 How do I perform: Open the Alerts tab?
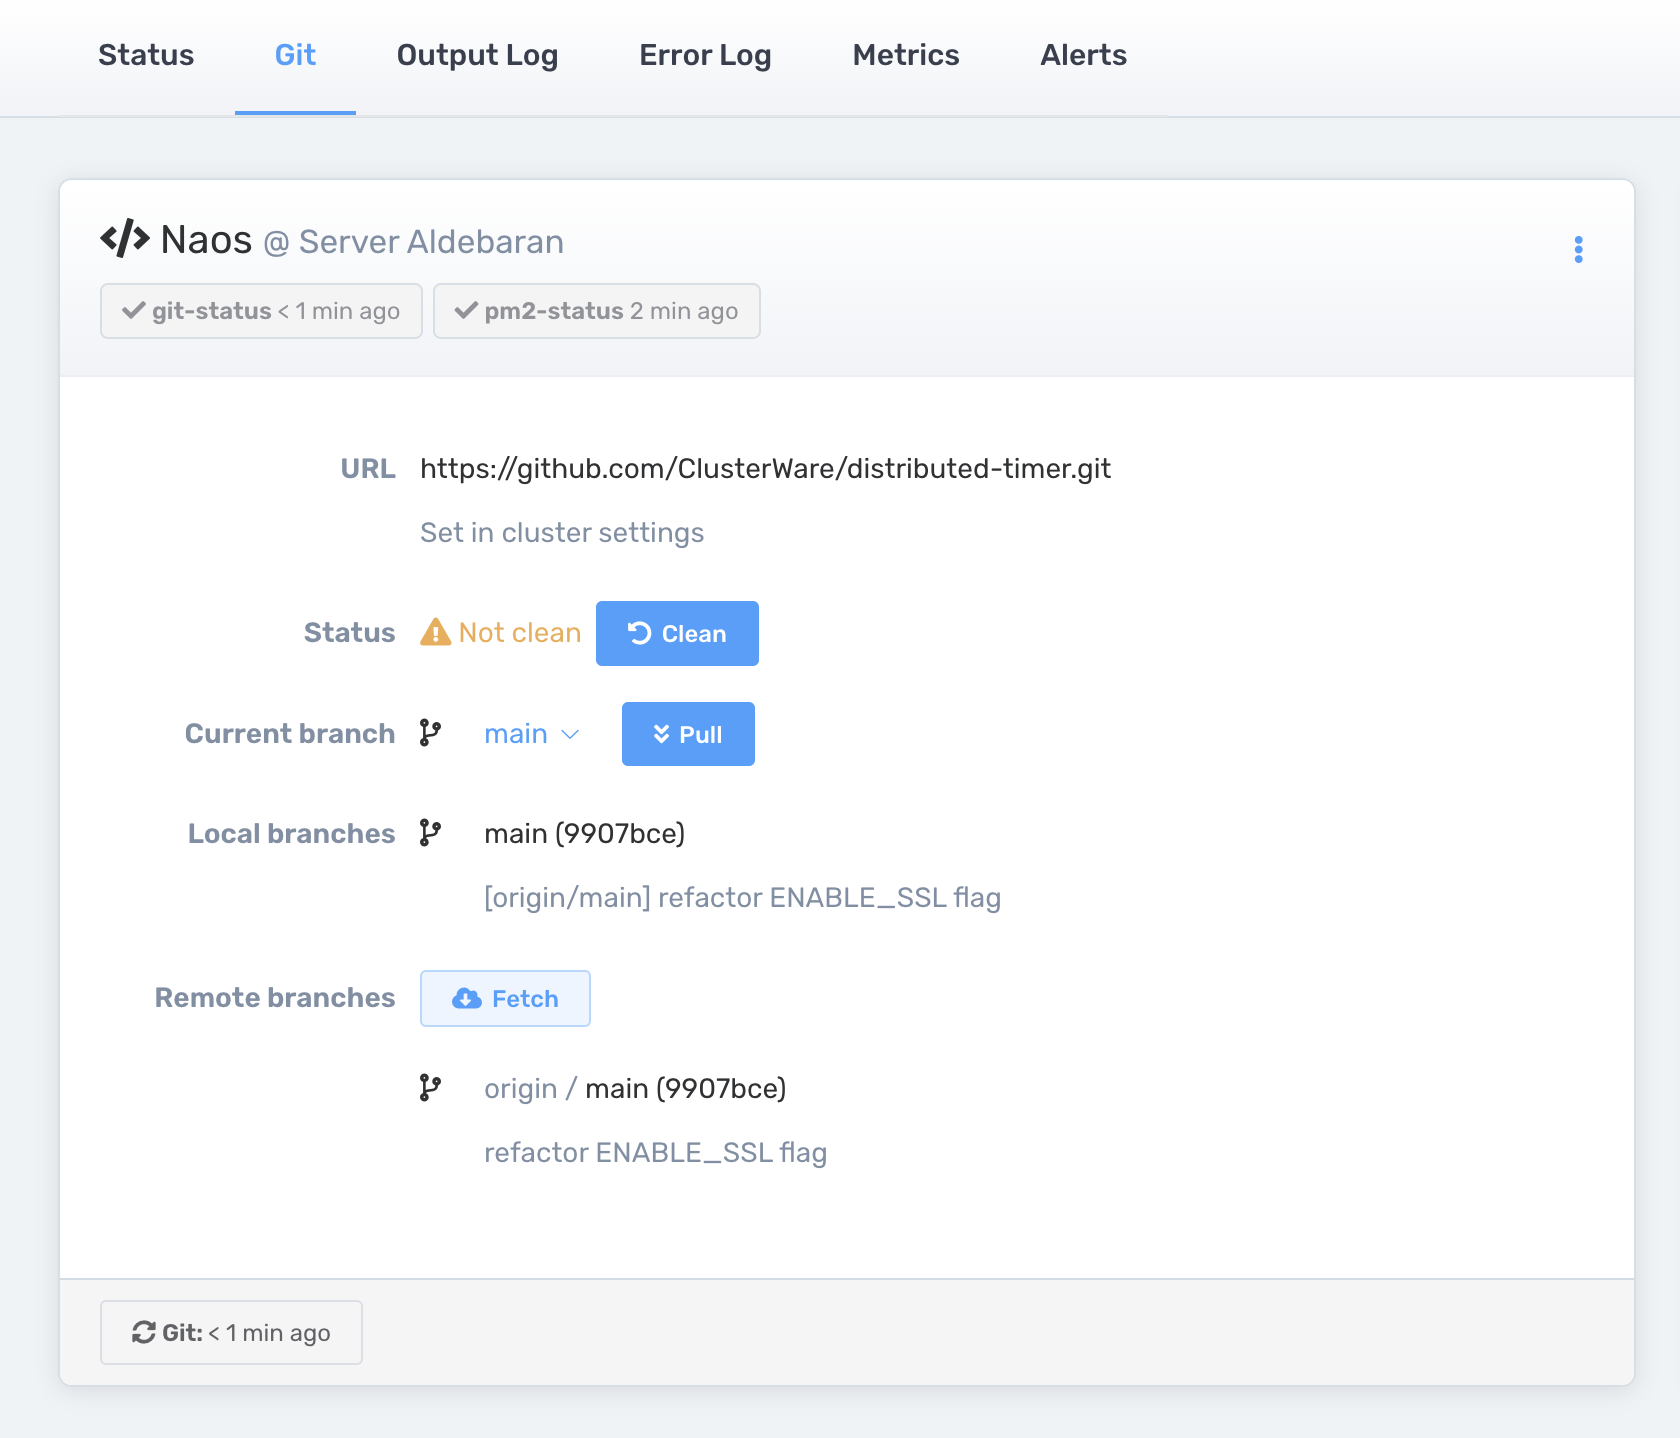(1083, 56)
